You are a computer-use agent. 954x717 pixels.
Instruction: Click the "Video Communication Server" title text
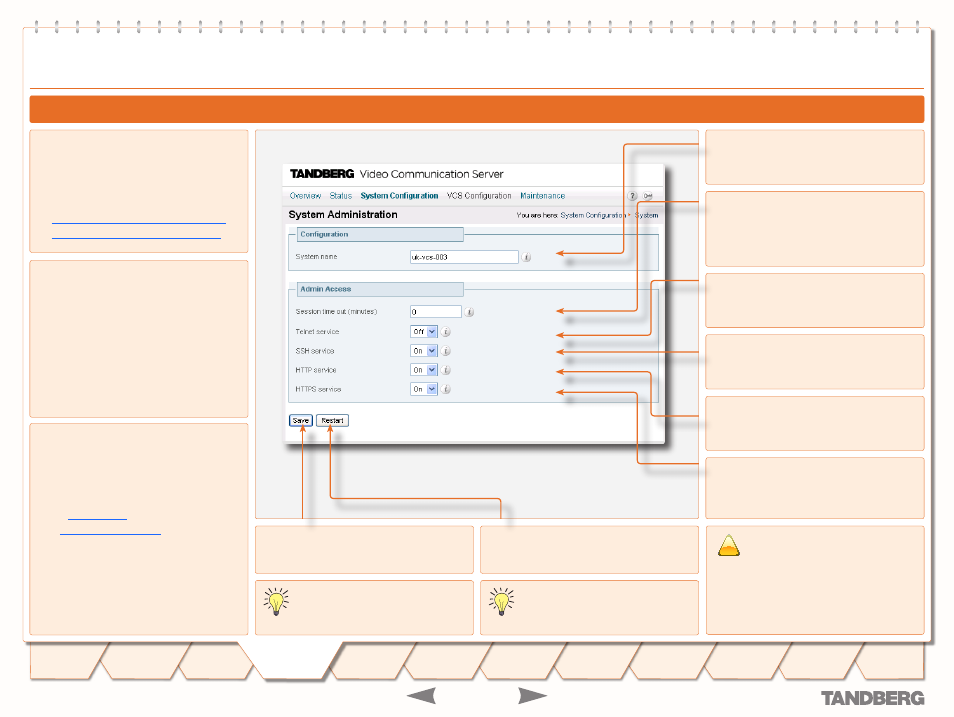(x=431, y=174)
